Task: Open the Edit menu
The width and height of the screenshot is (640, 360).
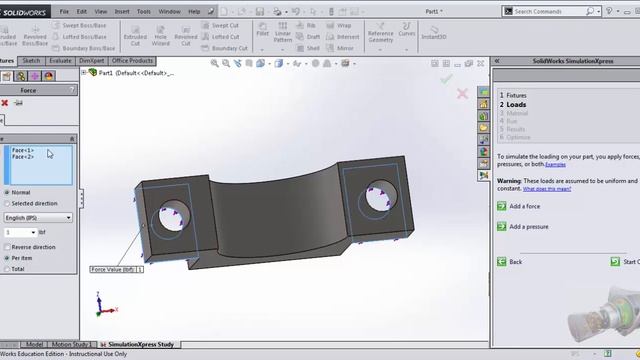Action: coord(82,11)
